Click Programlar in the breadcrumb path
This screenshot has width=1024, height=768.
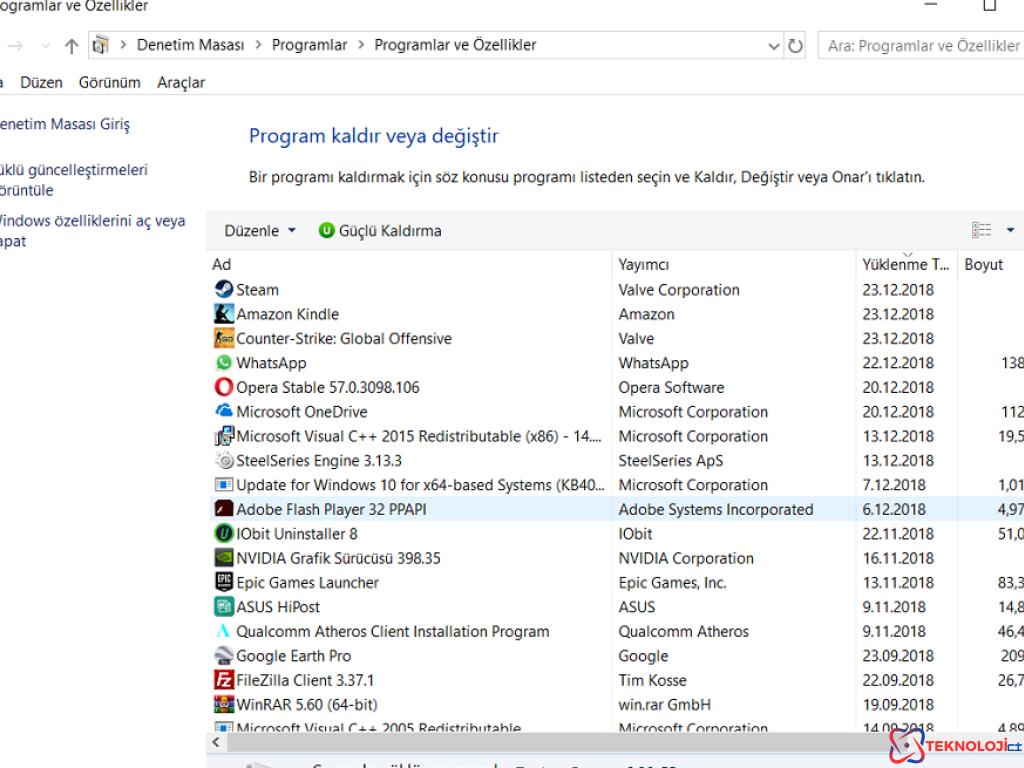coord(309,45)
